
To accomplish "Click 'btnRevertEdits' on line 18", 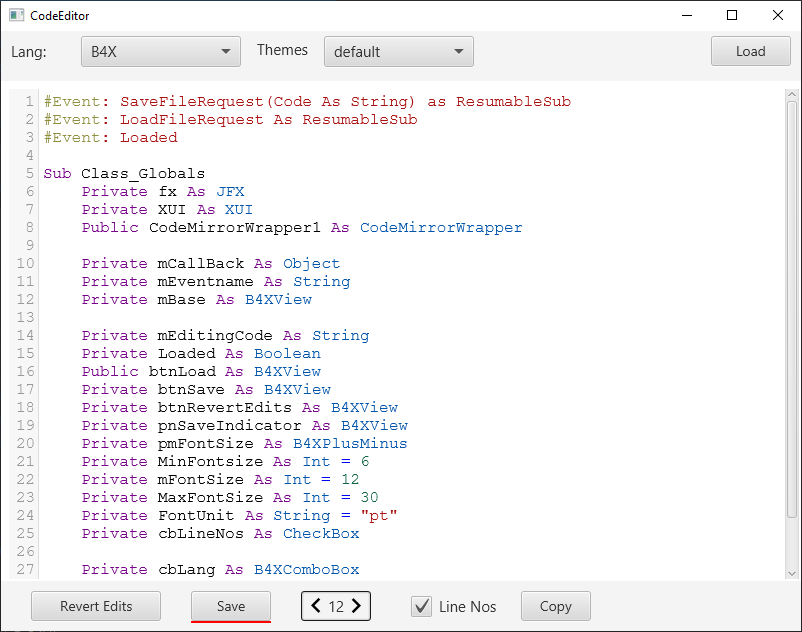I will pos(225,407).
